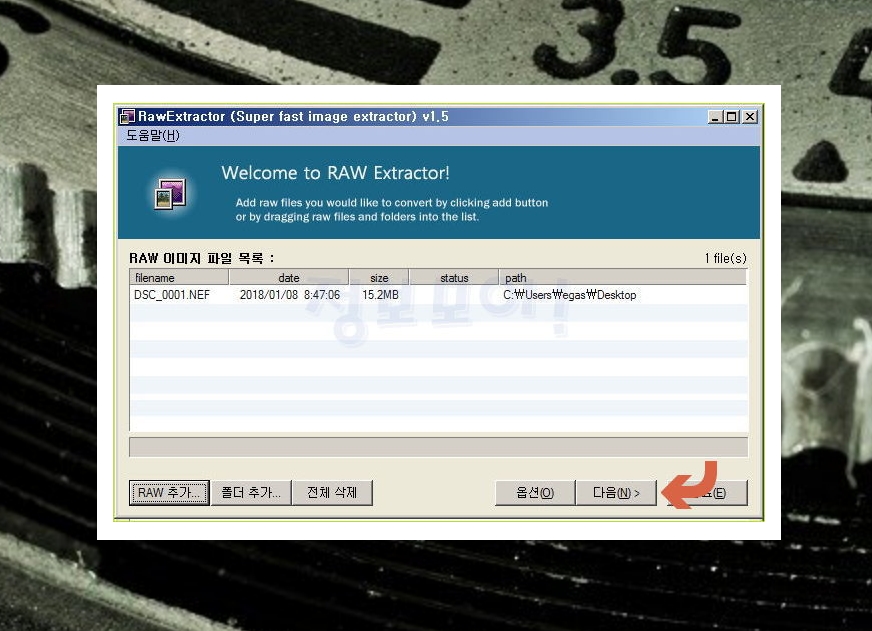This screenshot has width=872, height=631.
Task: Close the RawExtractor window
Action: point(750,117)
